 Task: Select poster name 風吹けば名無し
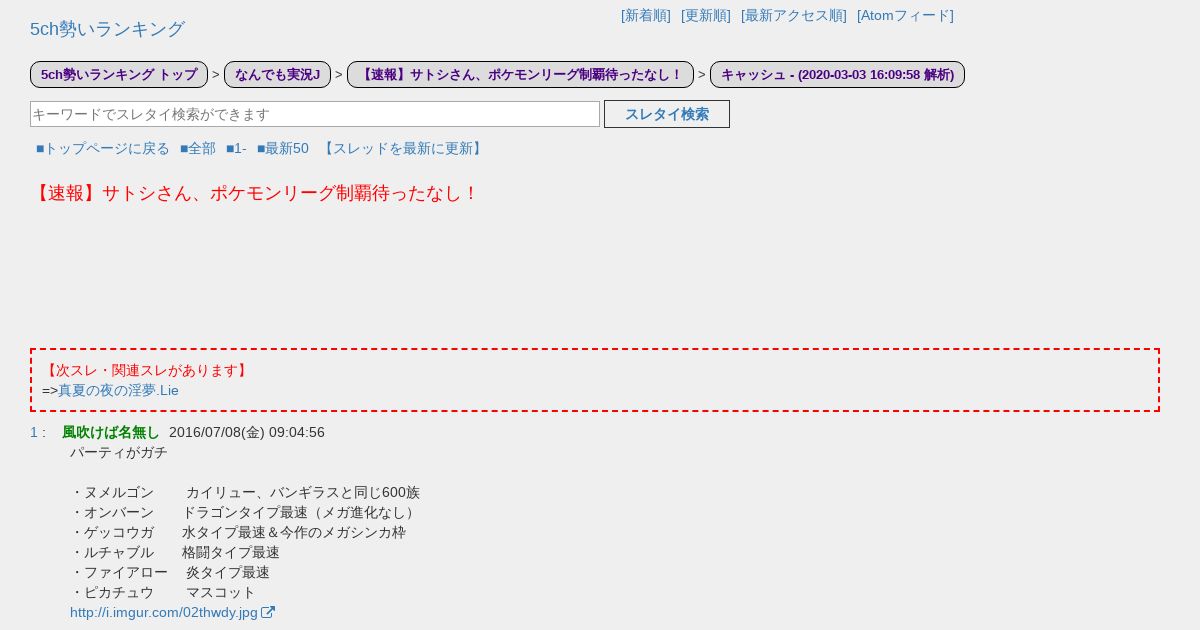111,432
